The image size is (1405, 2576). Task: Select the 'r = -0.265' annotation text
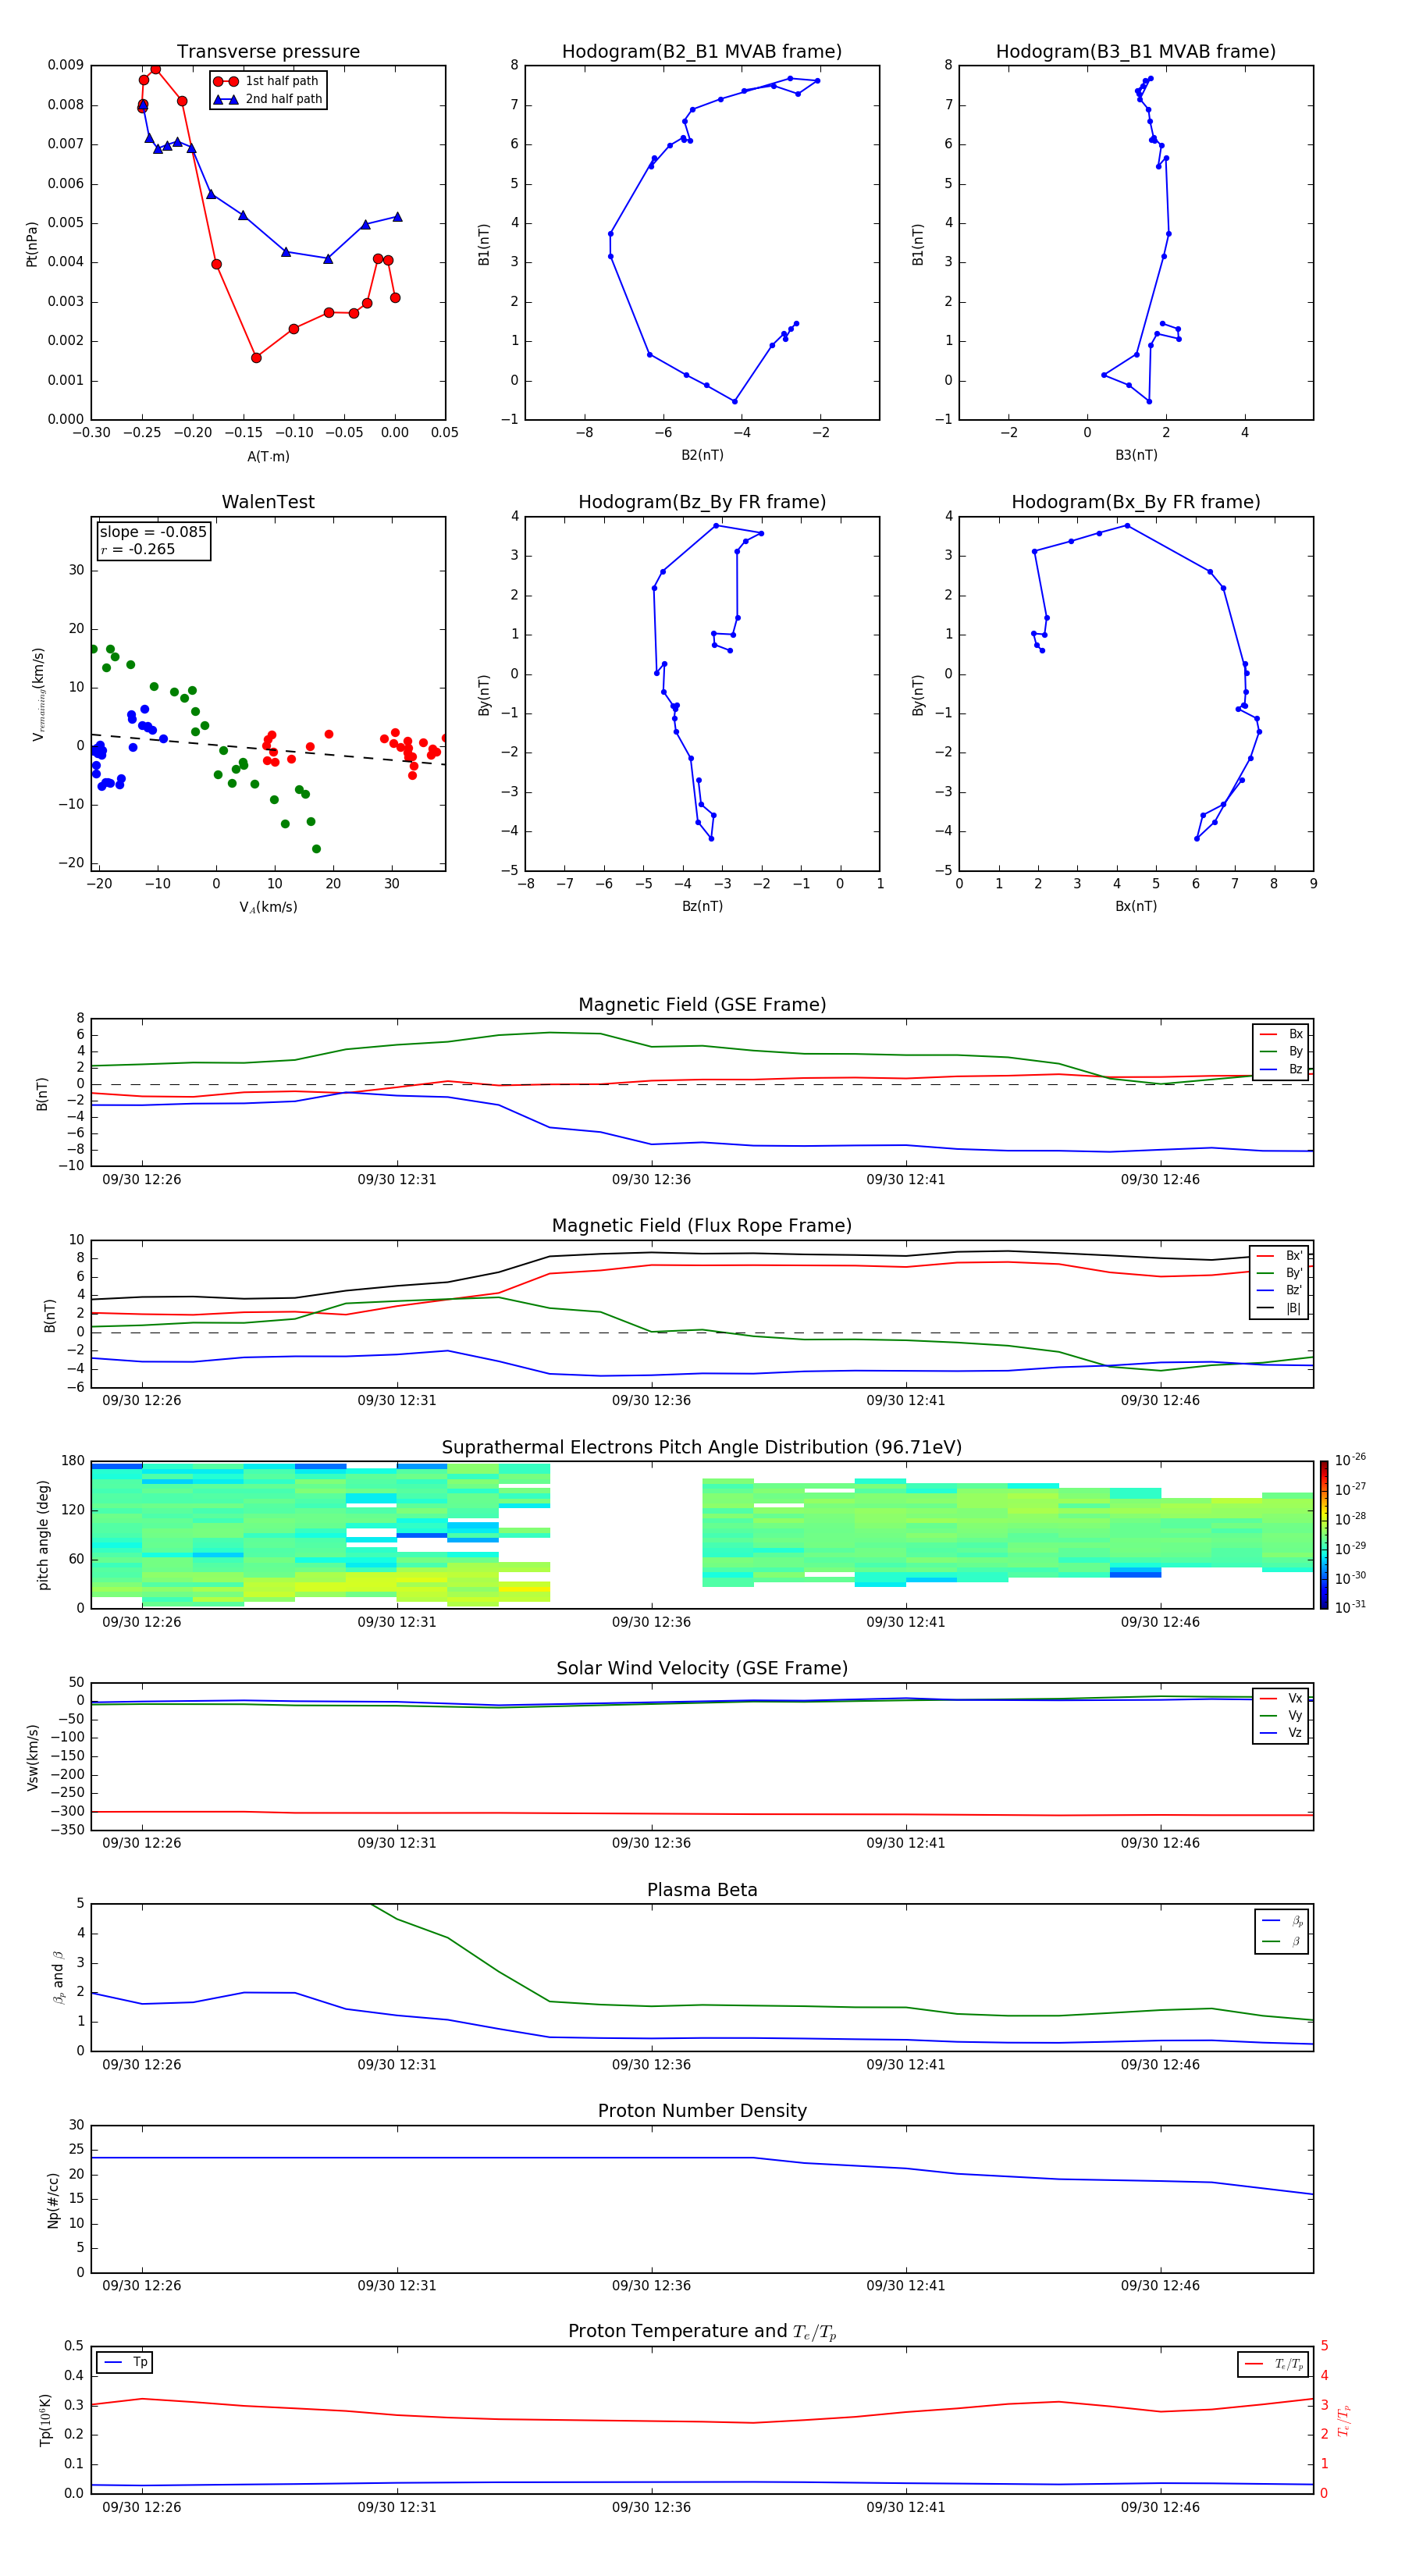pos(138,549)
